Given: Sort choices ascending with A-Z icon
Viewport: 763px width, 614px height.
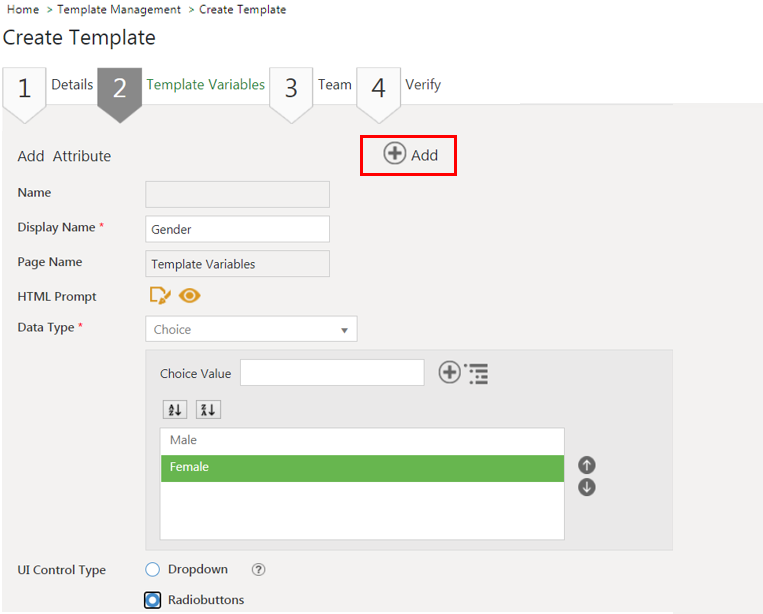Looking at the screenshot, I should (174, 410).
